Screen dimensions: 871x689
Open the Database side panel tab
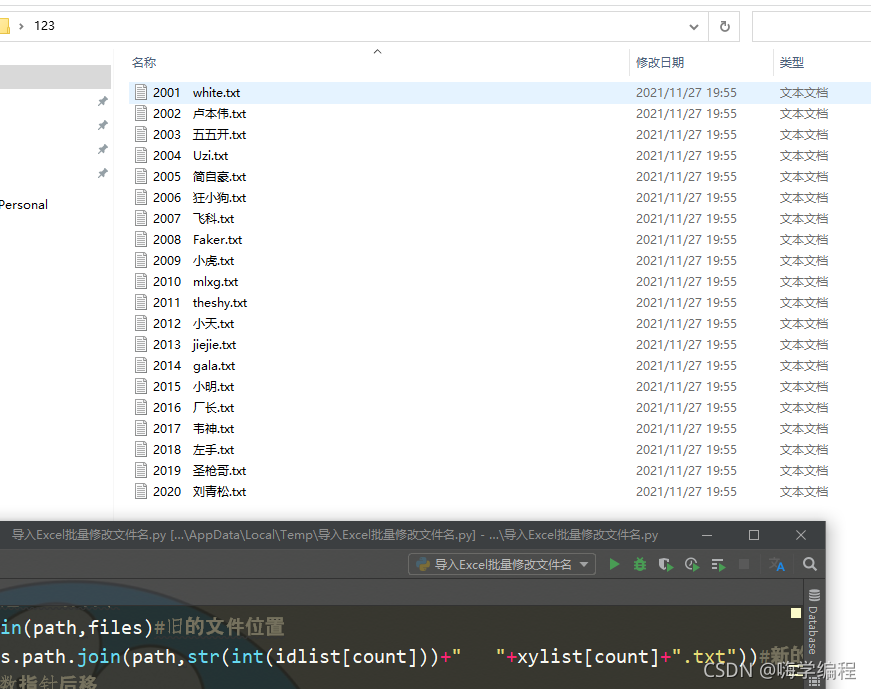813,622
